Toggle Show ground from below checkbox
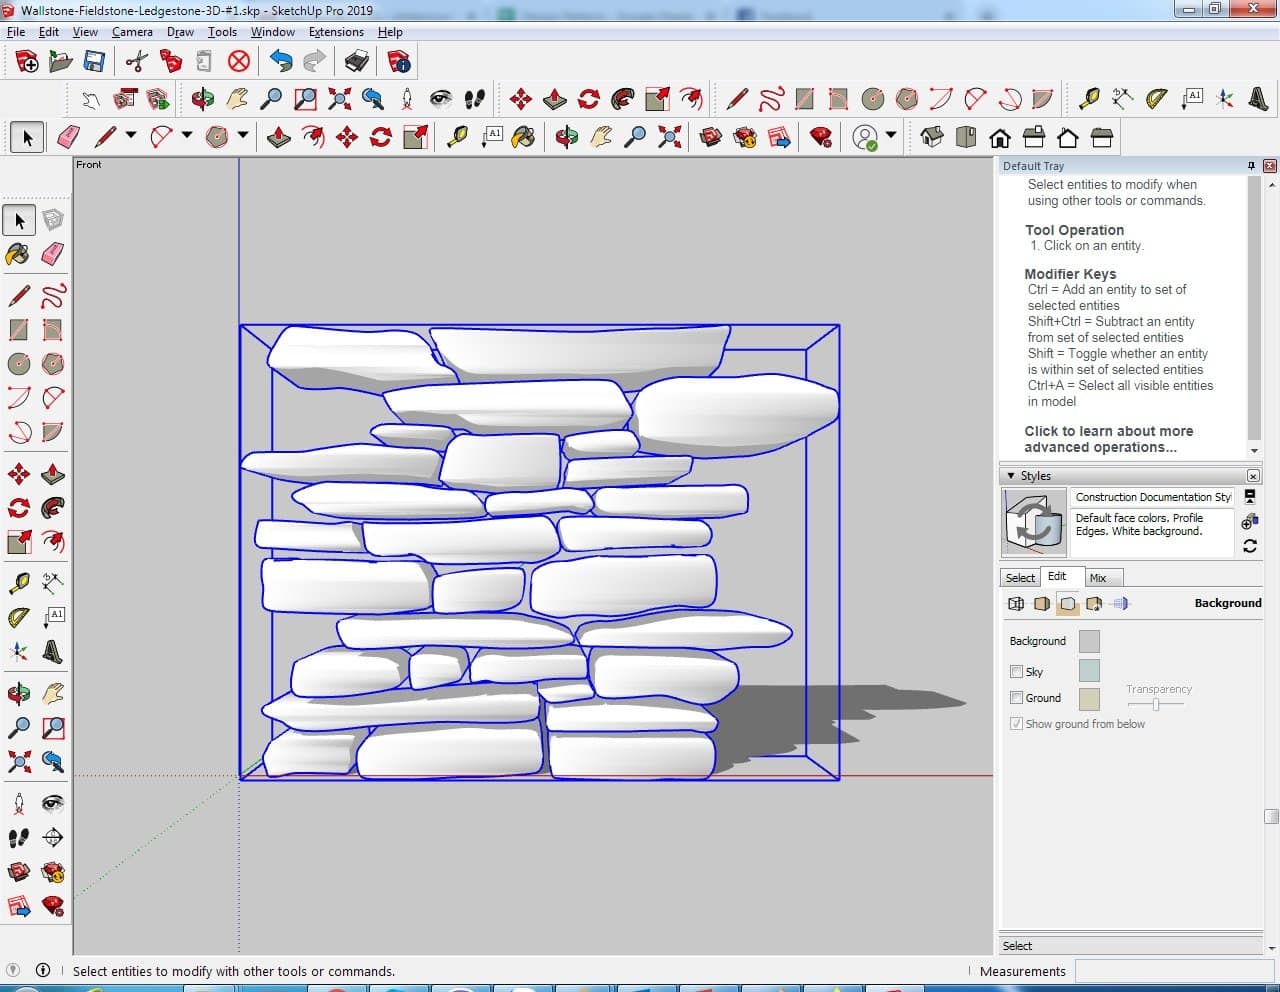The height and width of the screenshot is (992, 1280). coord(1016,724)
